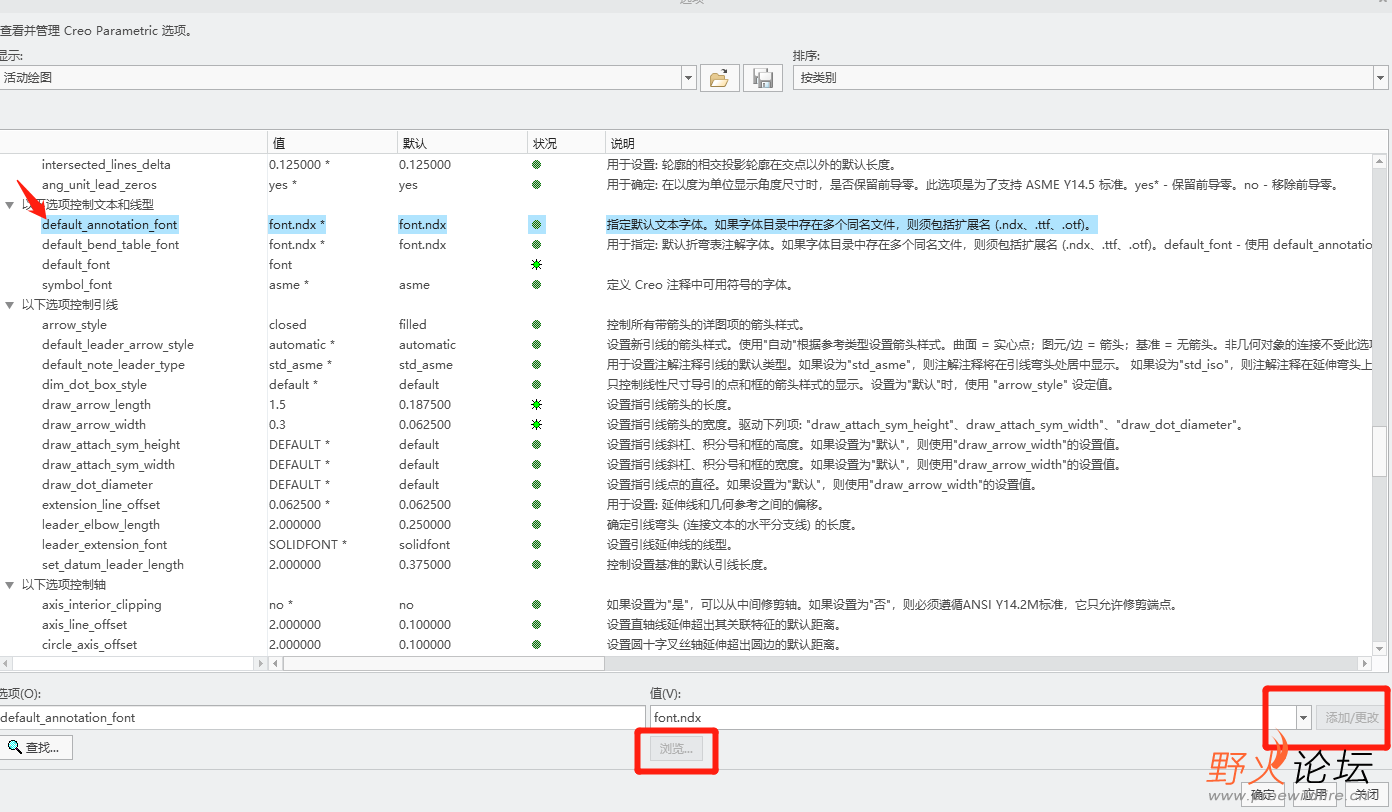The width and height of the screenshot is (1392, 812).
Task: Select the set_datum_leader_length option
Action: [x=113, y=564]
